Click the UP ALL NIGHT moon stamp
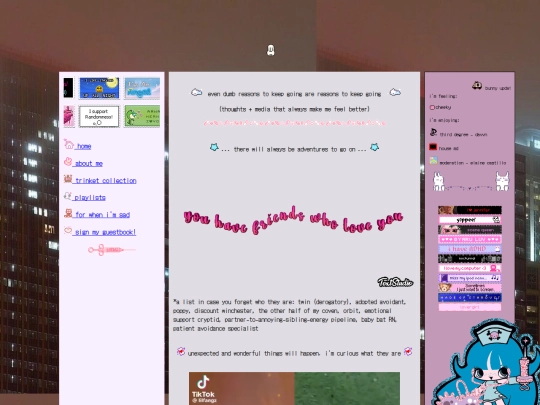 [99, 88]
